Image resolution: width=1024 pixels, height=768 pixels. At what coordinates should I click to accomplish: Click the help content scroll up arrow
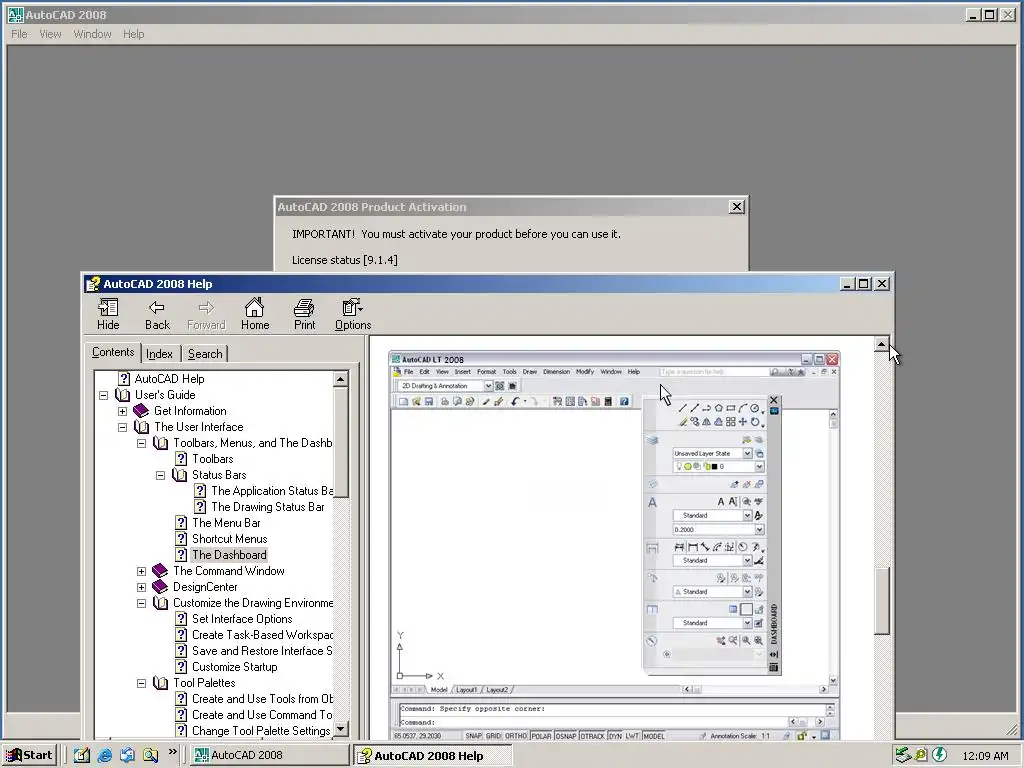(881, 344)
